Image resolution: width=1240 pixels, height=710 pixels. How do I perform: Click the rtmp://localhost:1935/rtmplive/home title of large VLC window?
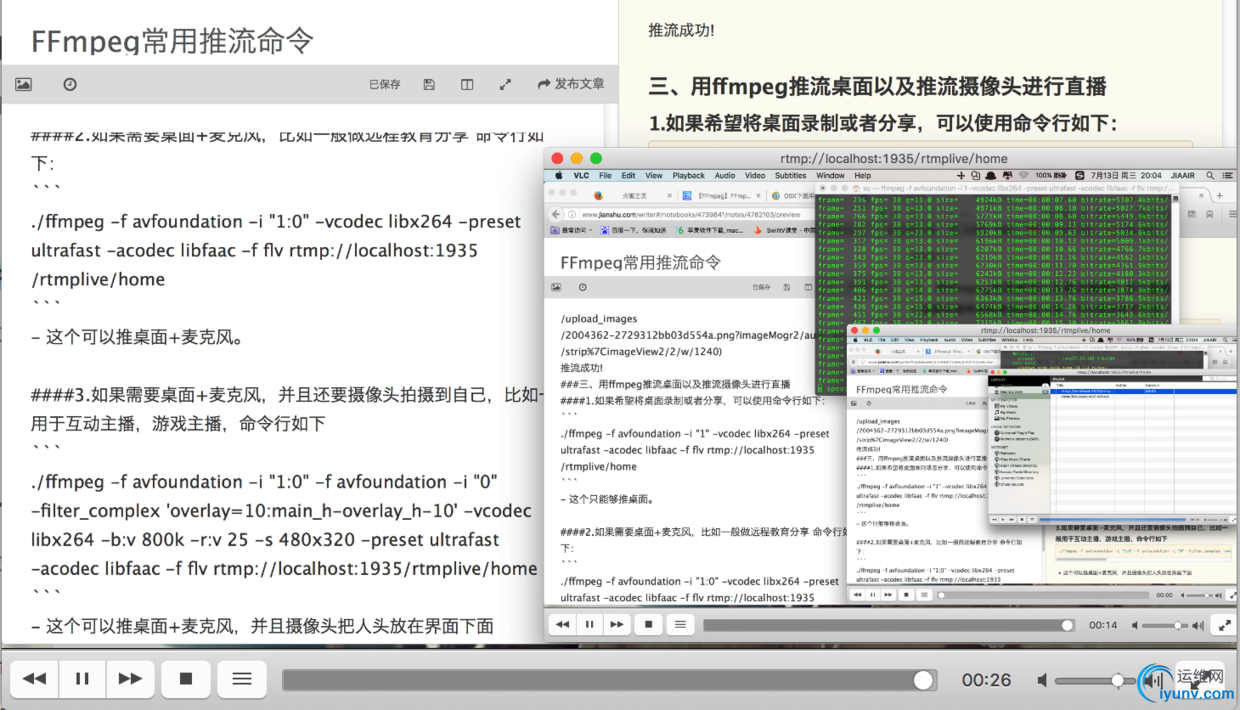click(x=894, y=158)
